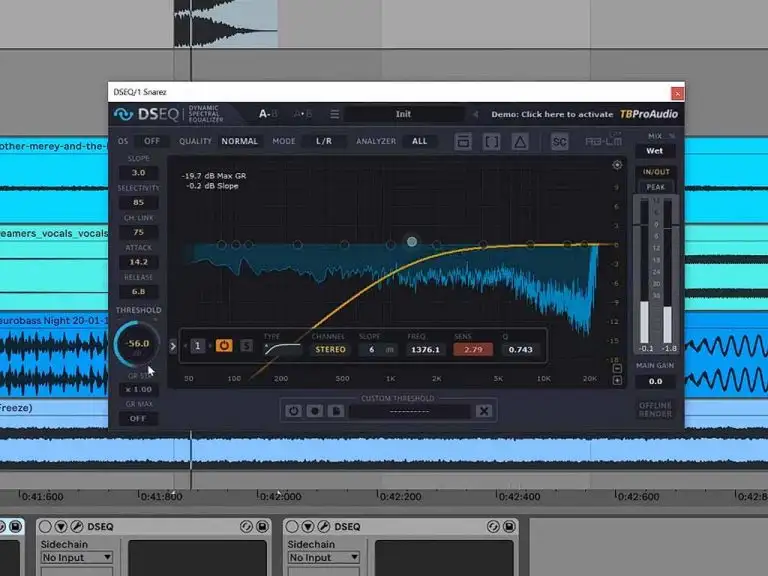The image size is (768, 576).
Task: Click the MAIN GAIN value 0.0
Action: [655, 381]
